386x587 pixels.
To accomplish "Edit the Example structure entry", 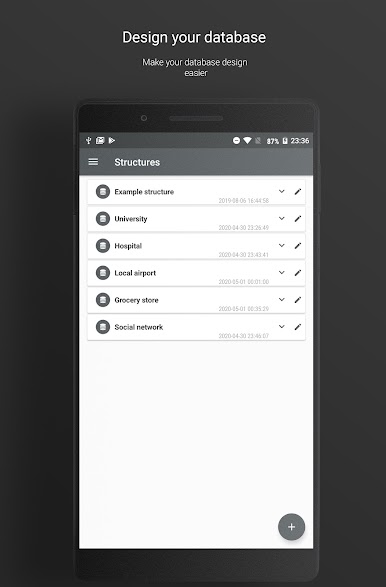I will [x=298, y=192].
